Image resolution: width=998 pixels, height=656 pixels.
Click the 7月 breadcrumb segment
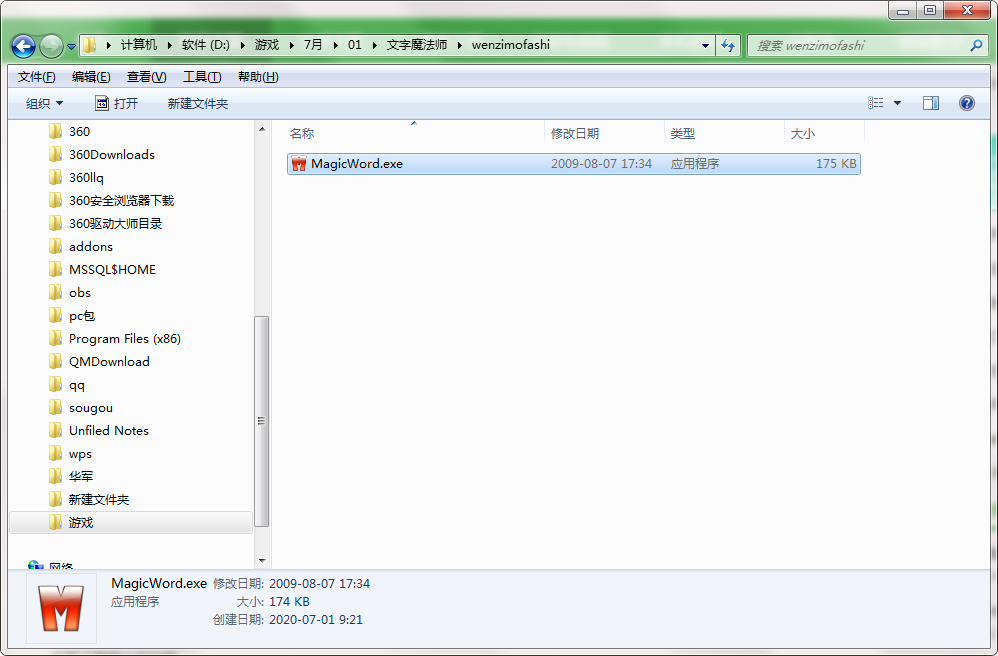pyautogui.click(x=313, y=45)
